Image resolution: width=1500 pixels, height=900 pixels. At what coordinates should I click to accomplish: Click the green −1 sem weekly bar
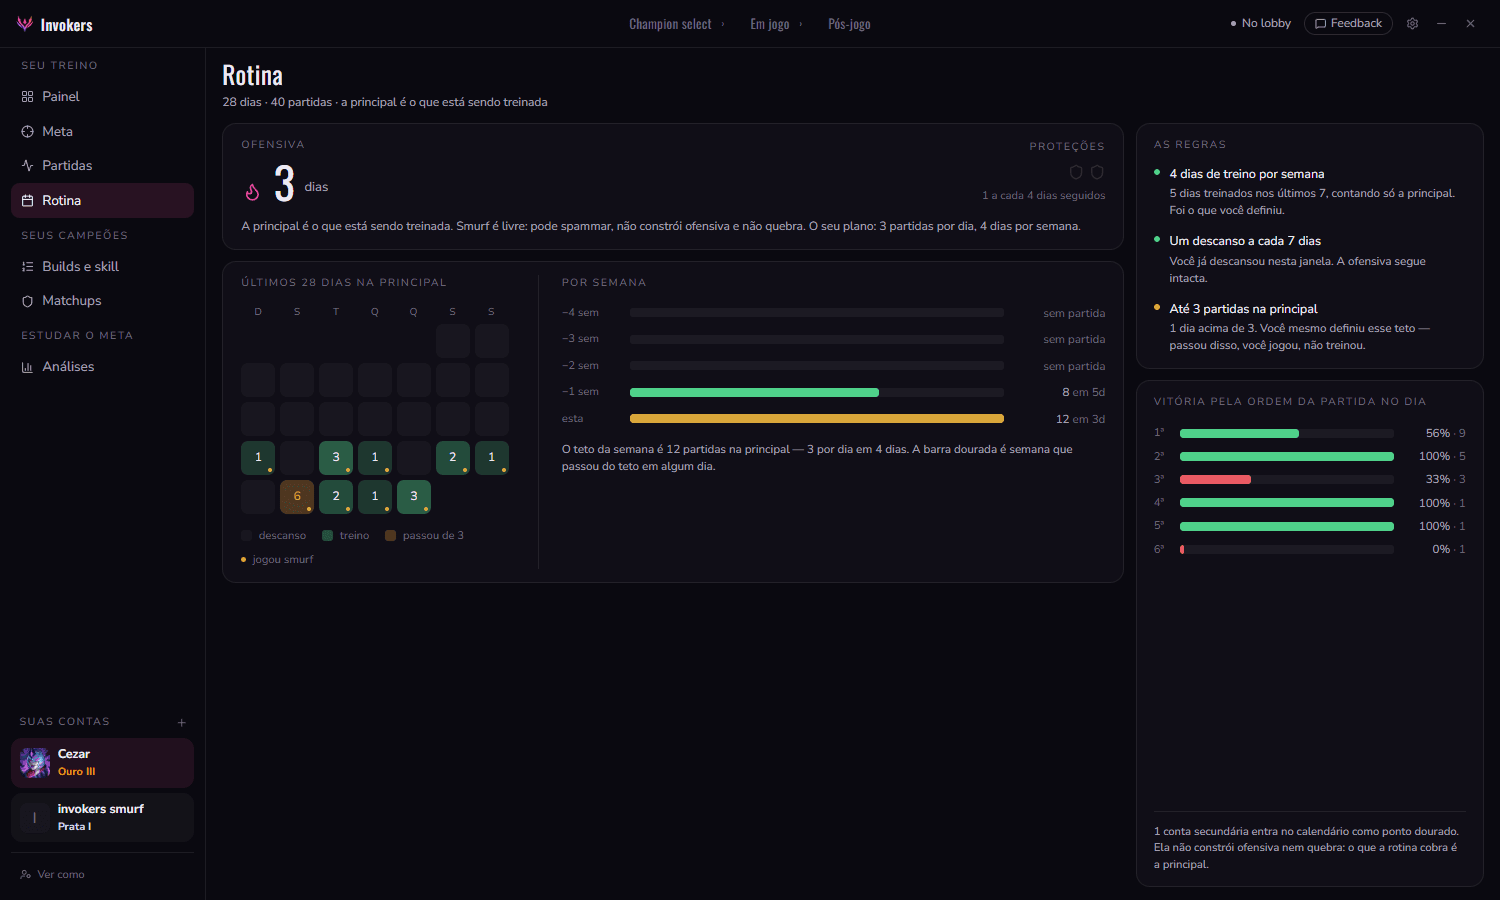click(754, 392)
